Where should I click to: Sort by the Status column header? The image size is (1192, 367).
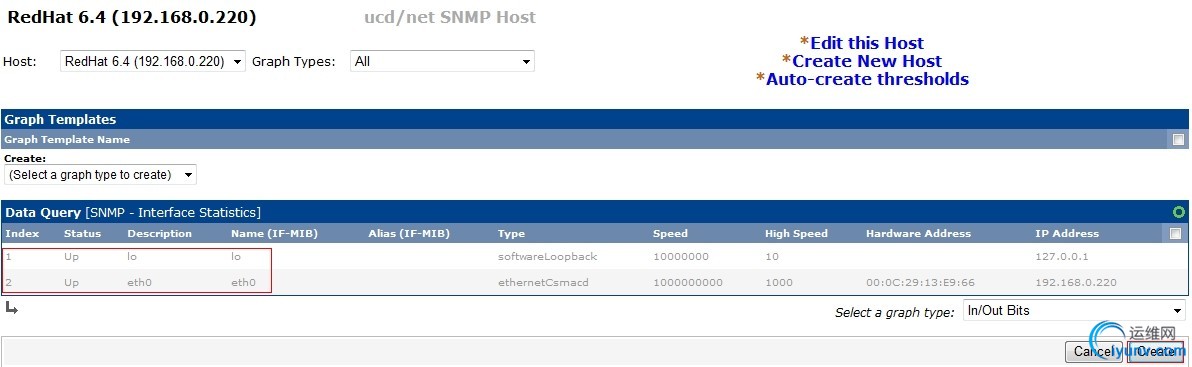[82, 233]
